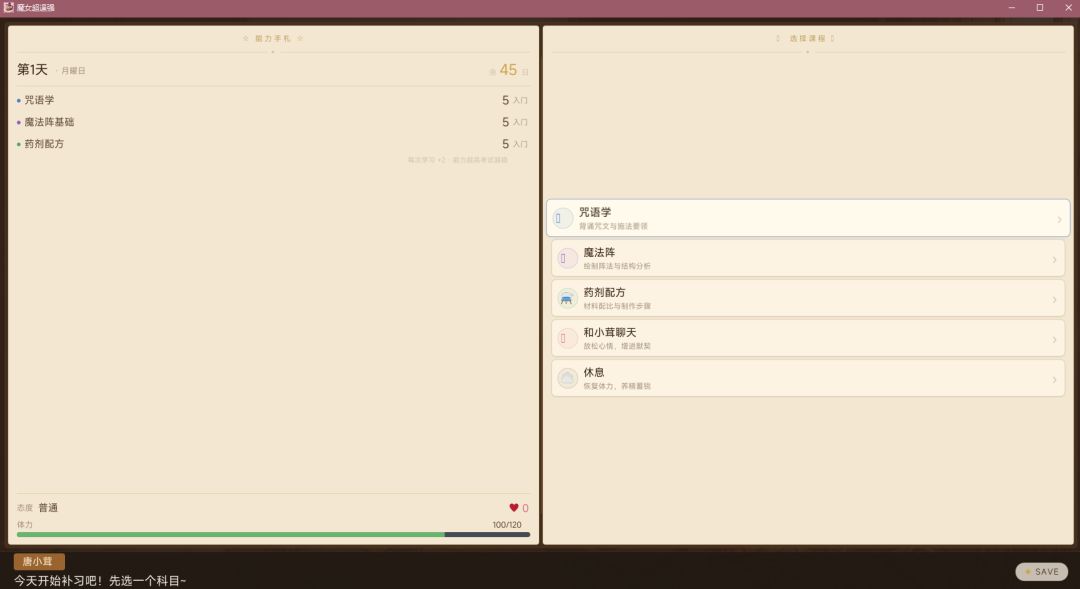Click the 放松心情，增进默契 subtitle

click(x=617, y=346)
